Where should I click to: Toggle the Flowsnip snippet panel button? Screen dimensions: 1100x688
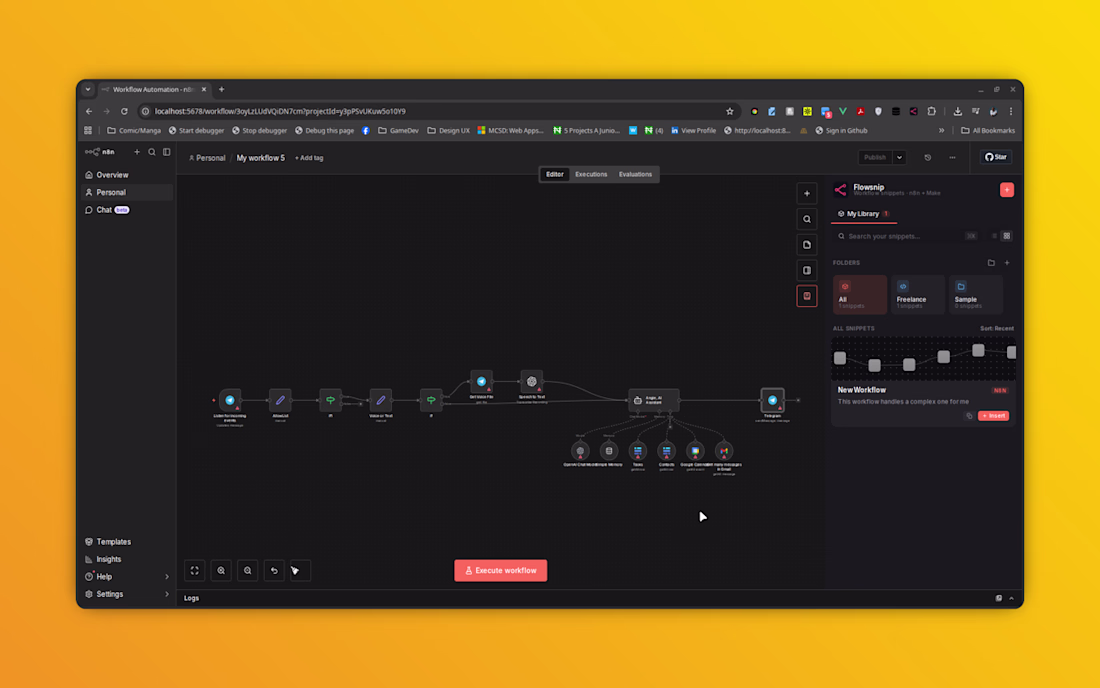(807, 296)
